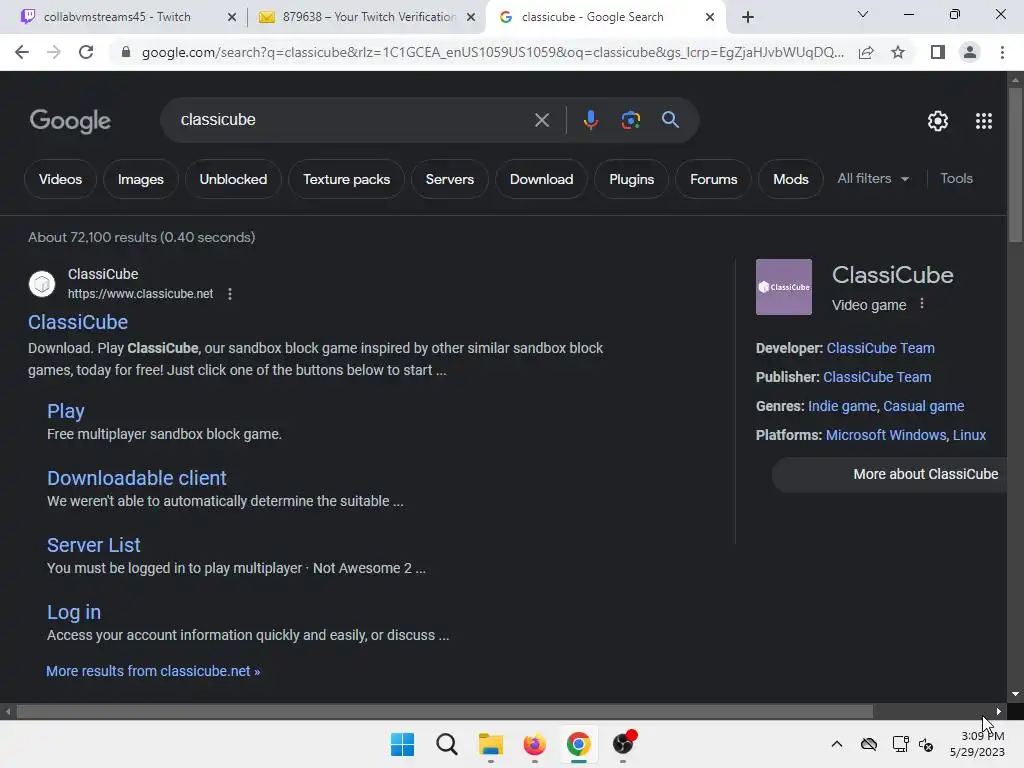Filter results by Images
Image resolution: width=1024 pixels, height=768 pixels.
tap(140, 179)
